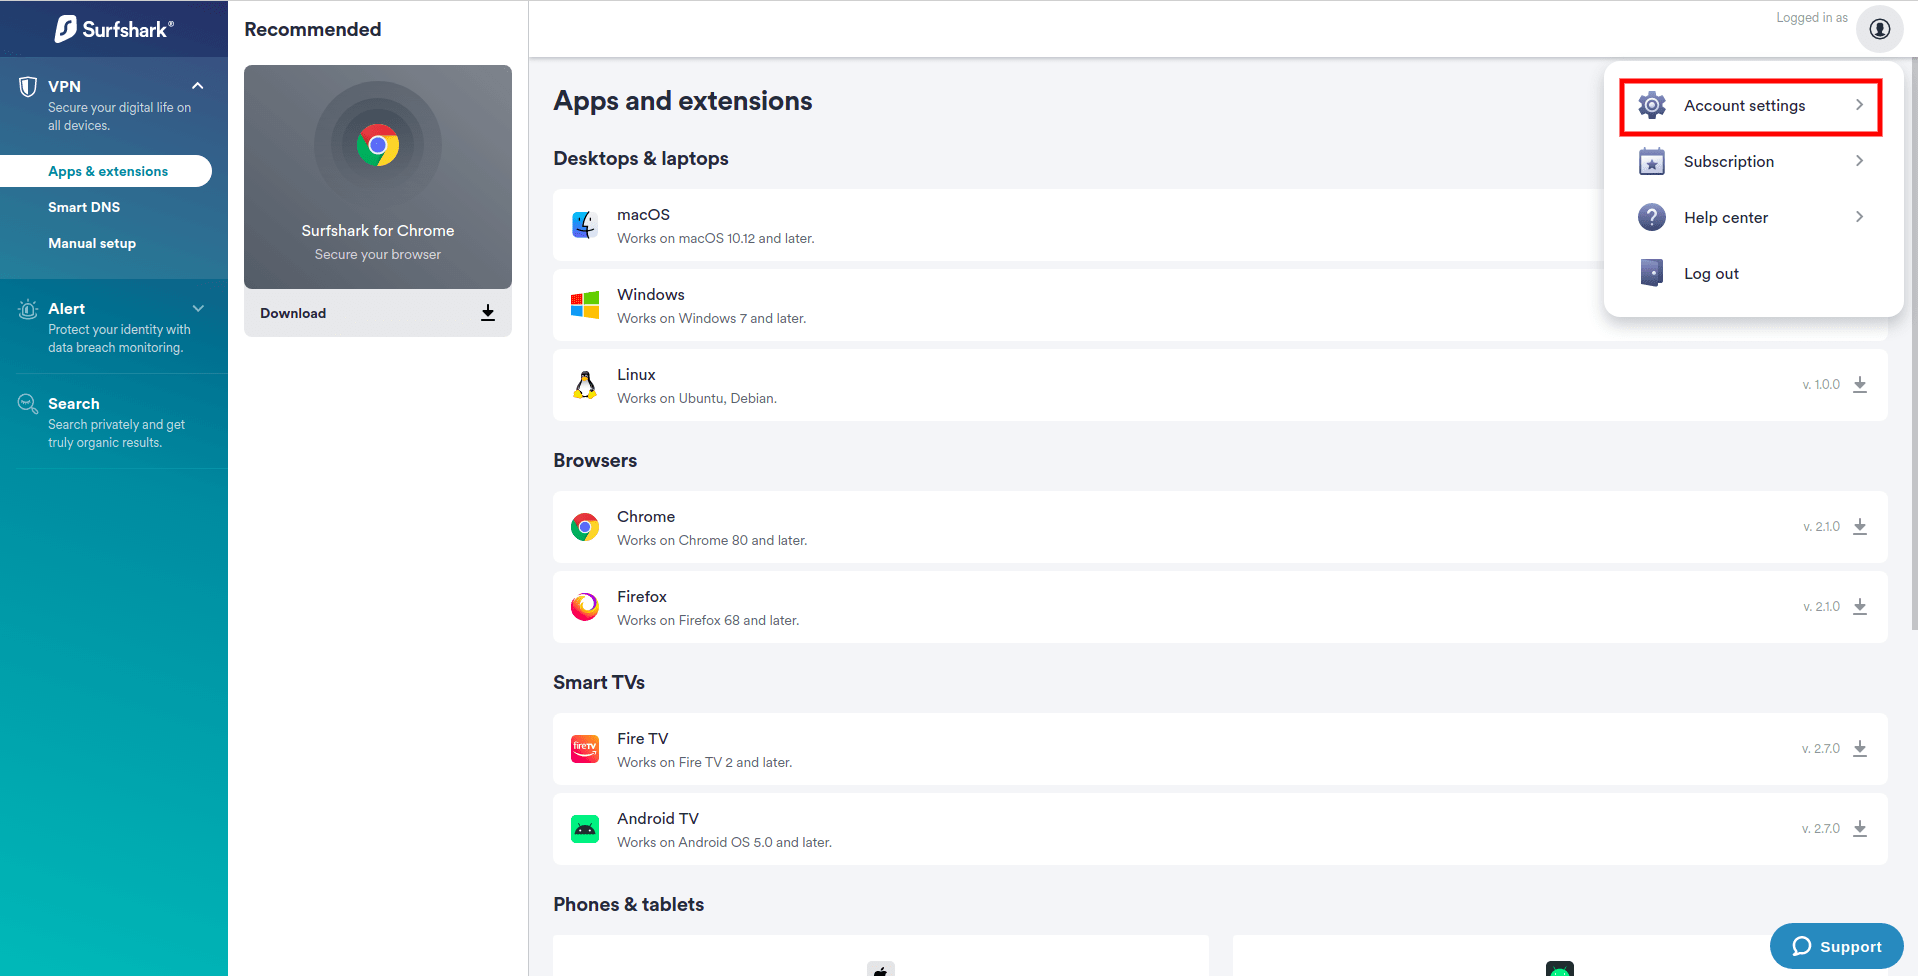Expand Help center chevron arrow
Viewport: 1918px width, 976px height.
point(1859,217)
